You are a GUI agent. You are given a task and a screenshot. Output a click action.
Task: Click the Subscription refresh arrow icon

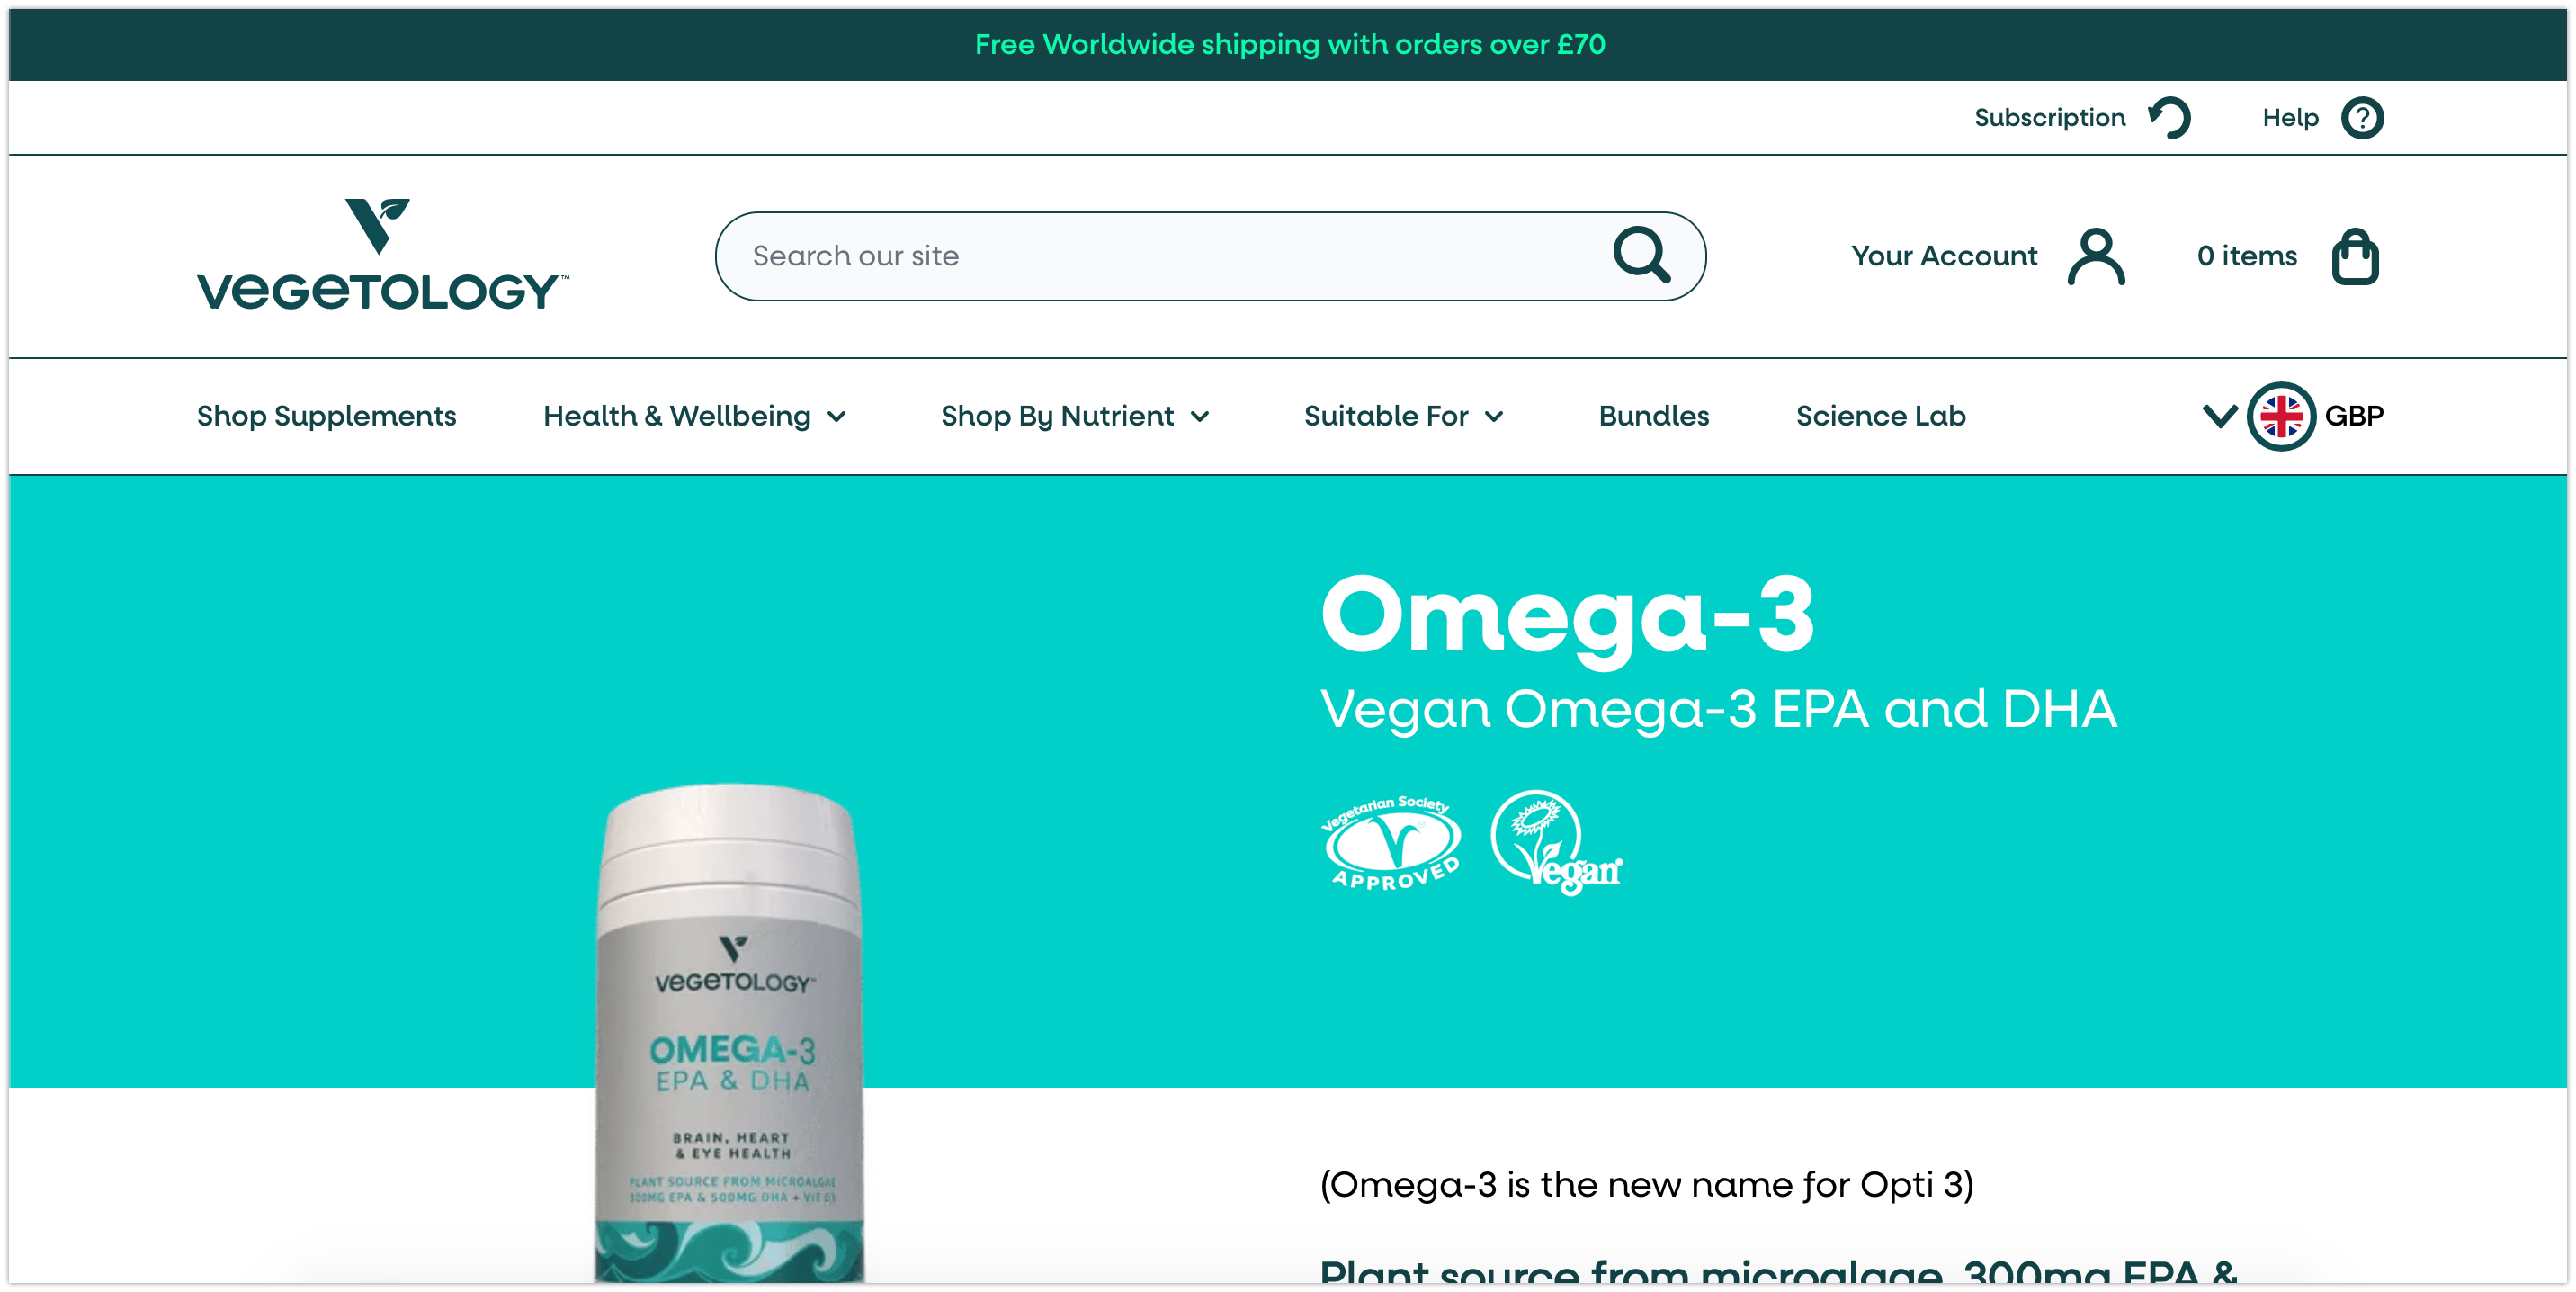pos(2170,118)
